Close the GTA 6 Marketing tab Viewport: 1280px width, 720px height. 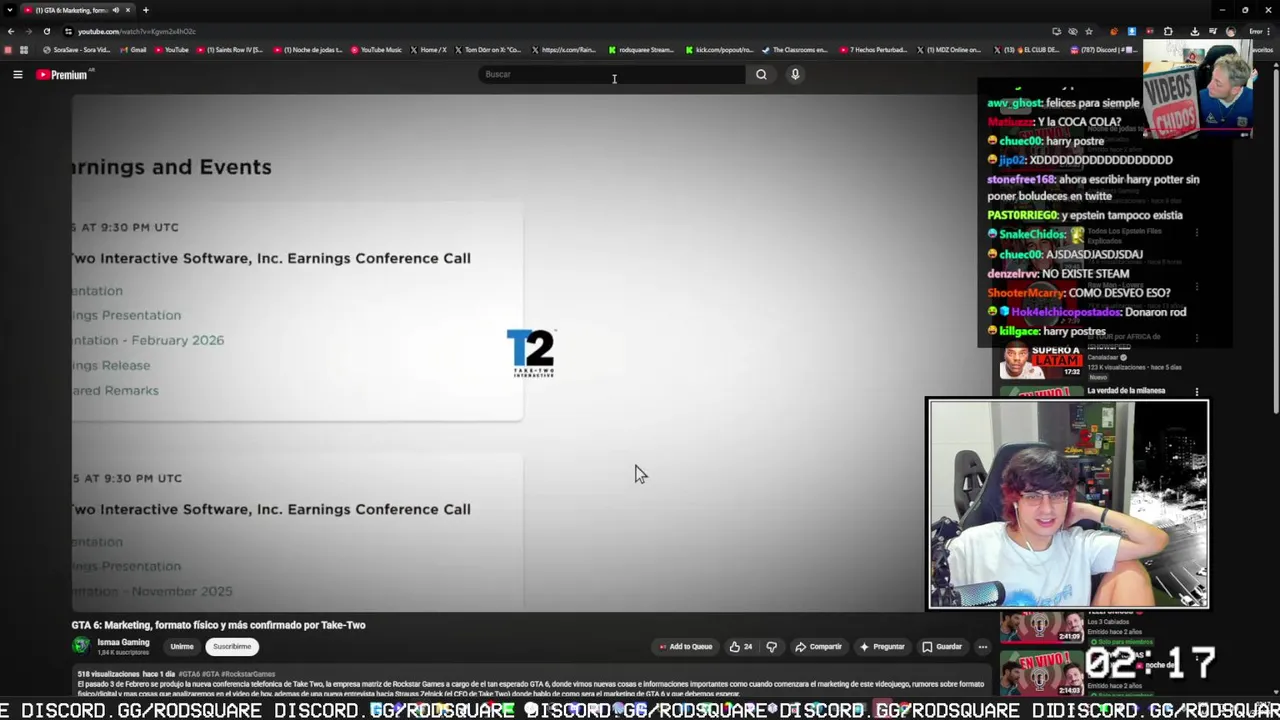click(128, 10)
